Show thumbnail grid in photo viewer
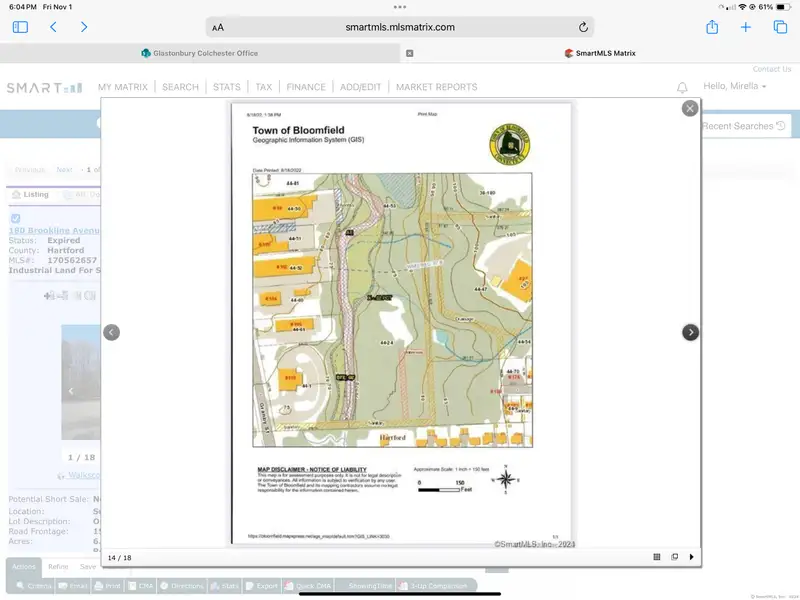The height and width of the screenshot is (600, 800). [x=657, y=557]
